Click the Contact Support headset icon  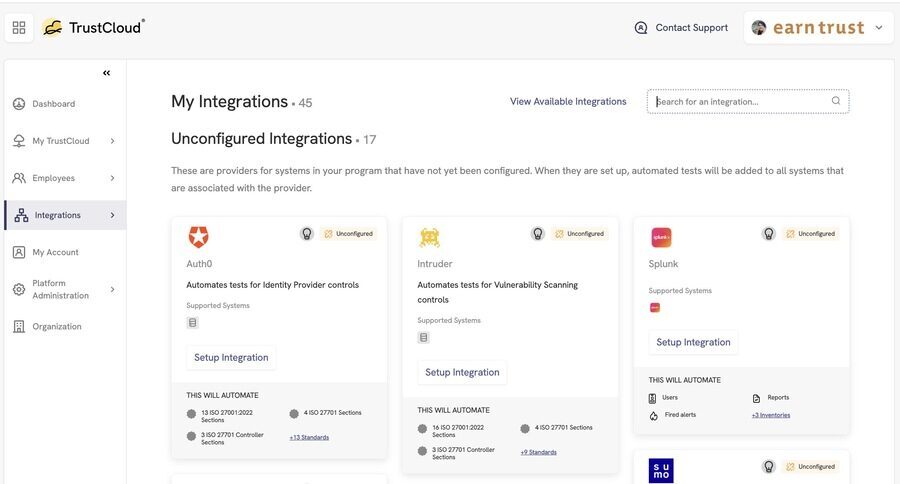641,28
